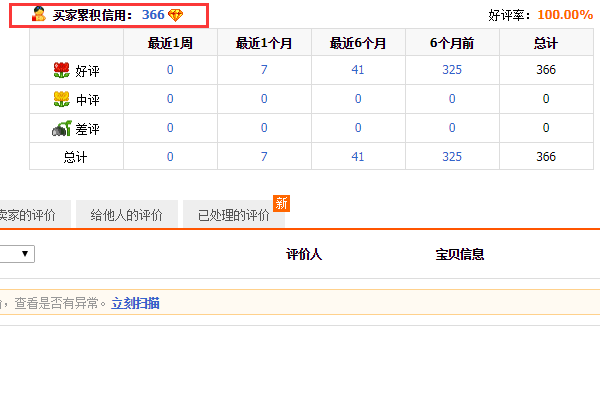The width and height of the screenshot is (600, 400).
Task: Open the buyer credit score 366 link
Action: 153,15
